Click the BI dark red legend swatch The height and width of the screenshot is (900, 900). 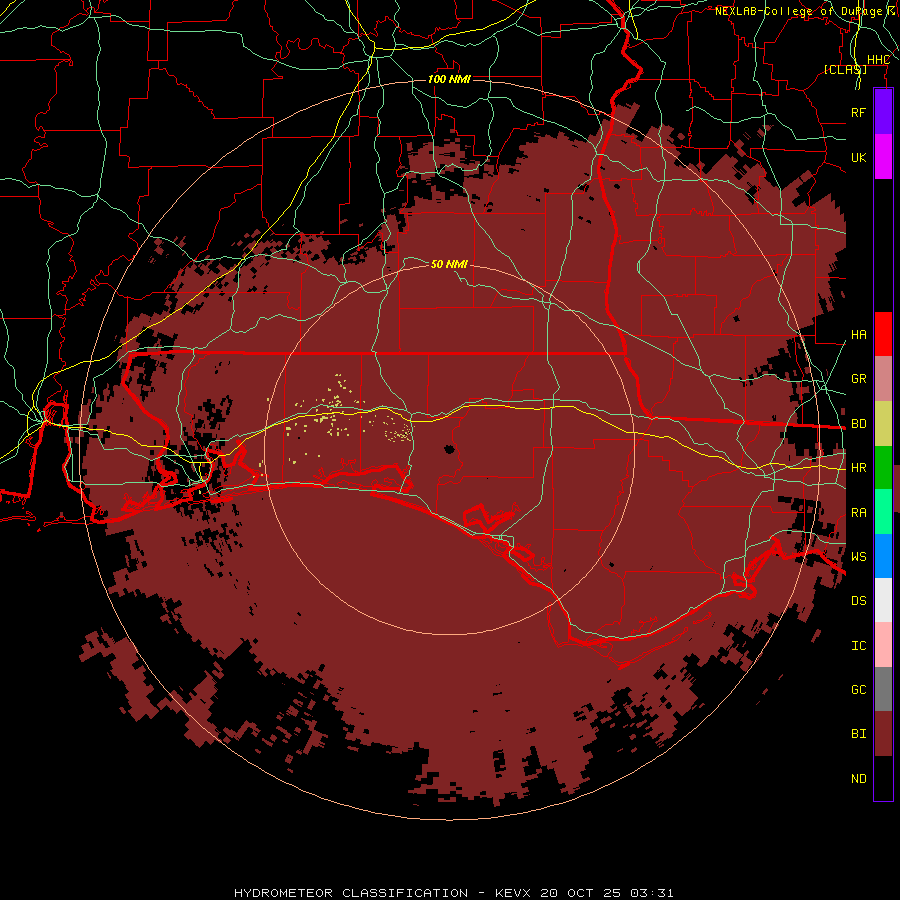883,734
